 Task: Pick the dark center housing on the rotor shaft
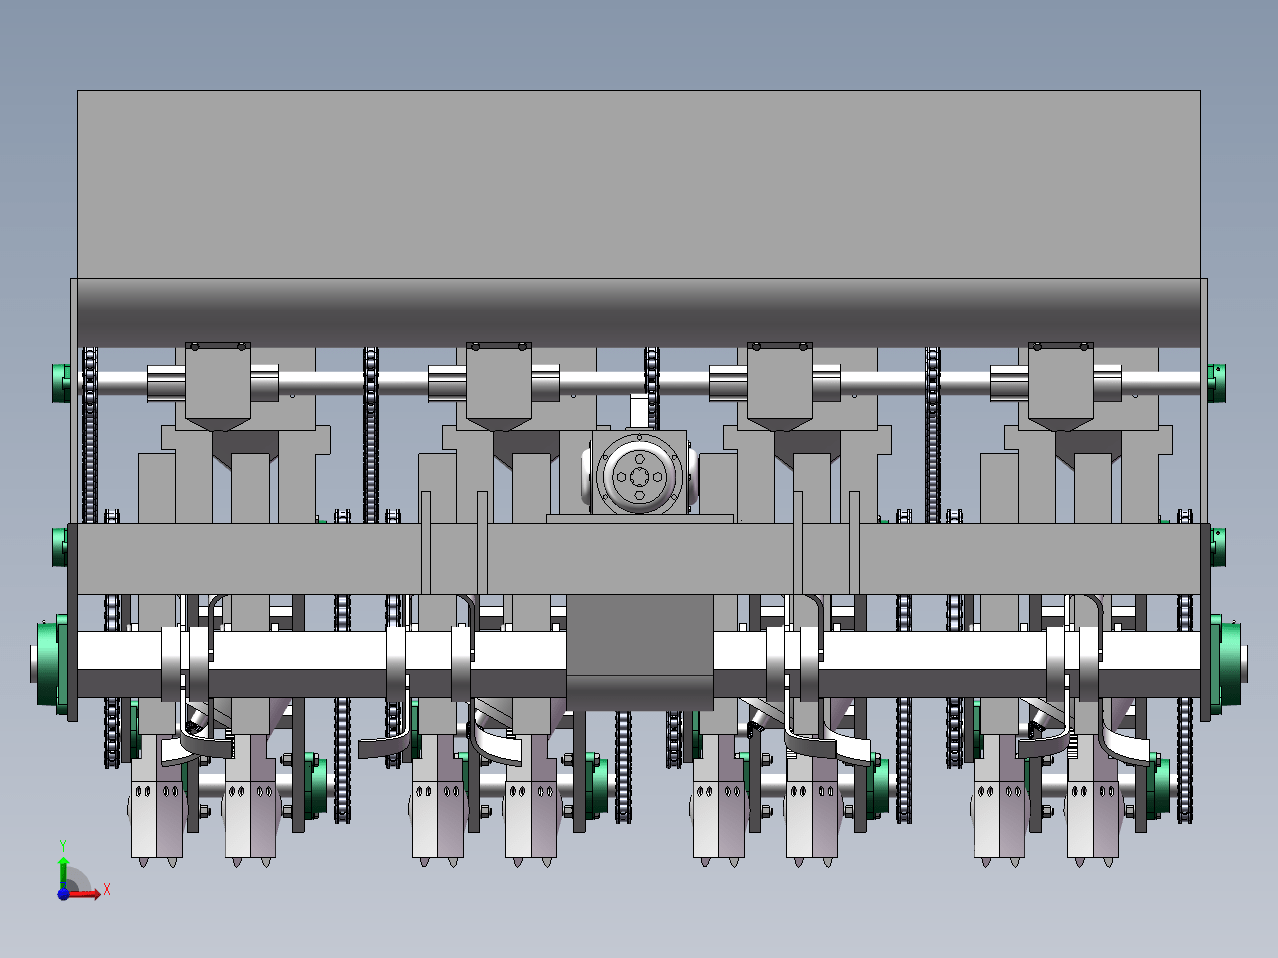tap(640, 653)
